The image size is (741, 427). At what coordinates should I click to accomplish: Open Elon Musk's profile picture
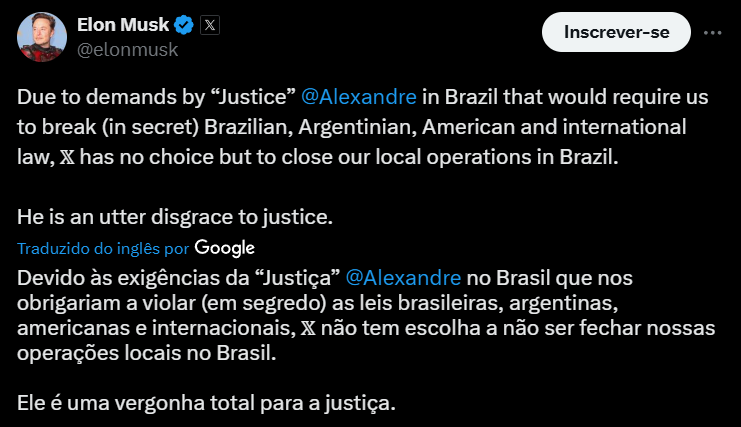pyautogui.click(x=40, y=38)
